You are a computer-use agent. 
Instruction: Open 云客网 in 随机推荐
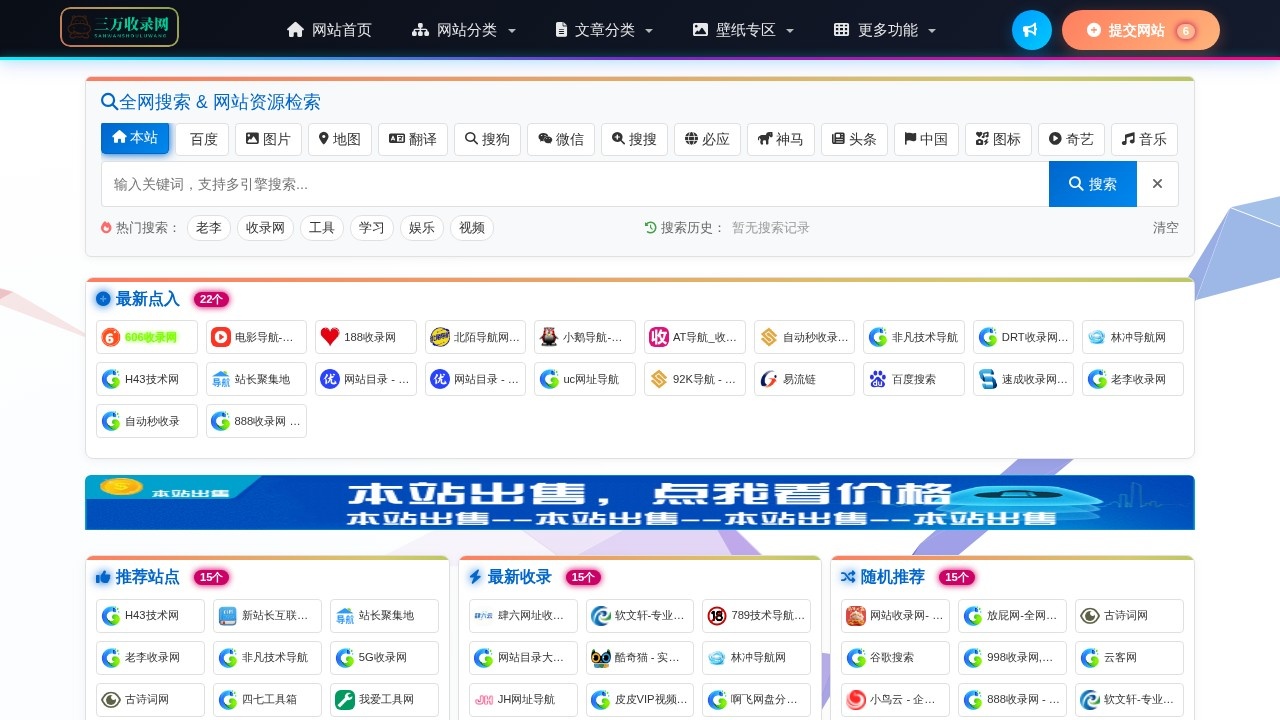(x=1129, y=658)
